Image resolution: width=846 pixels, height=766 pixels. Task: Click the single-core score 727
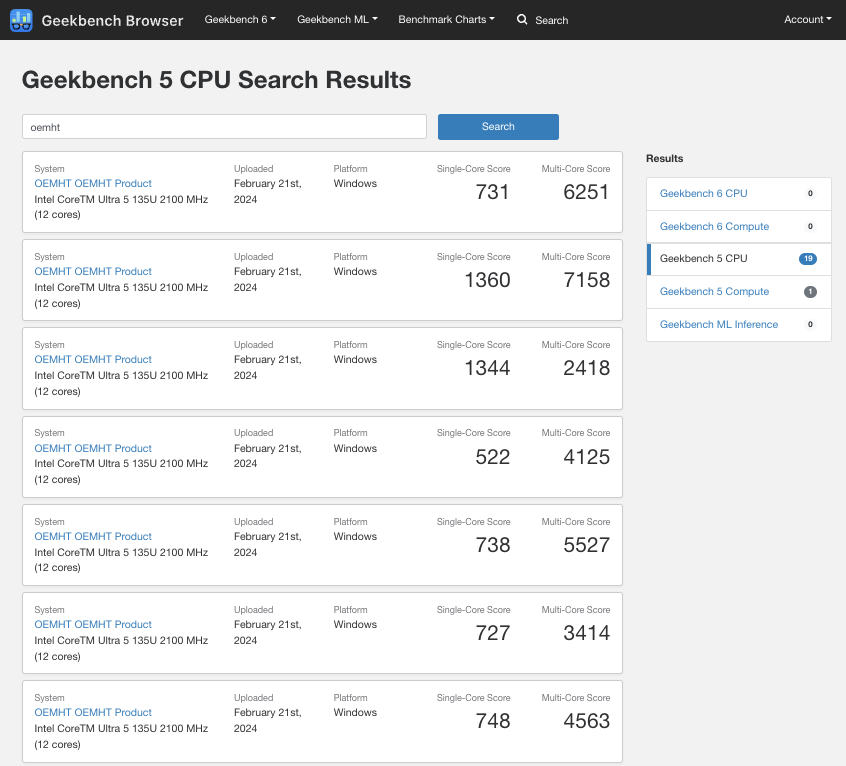click(493, 633)
